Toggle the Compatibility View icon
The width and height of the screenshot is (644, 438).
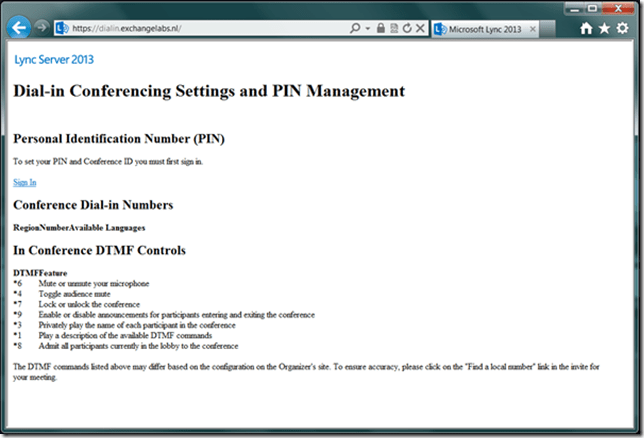(394, 28)
